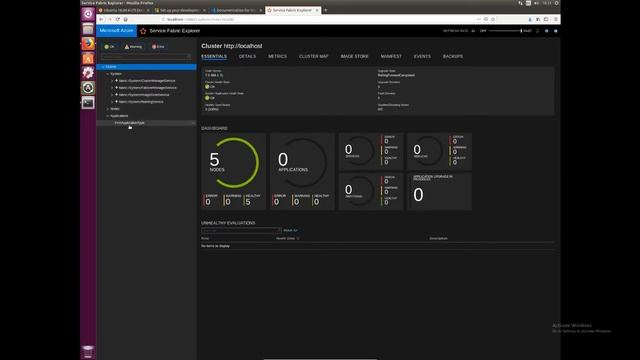Open Firefox hamburger menu
This screenshot has width=640, height=360.
click(x=556, y=19)
